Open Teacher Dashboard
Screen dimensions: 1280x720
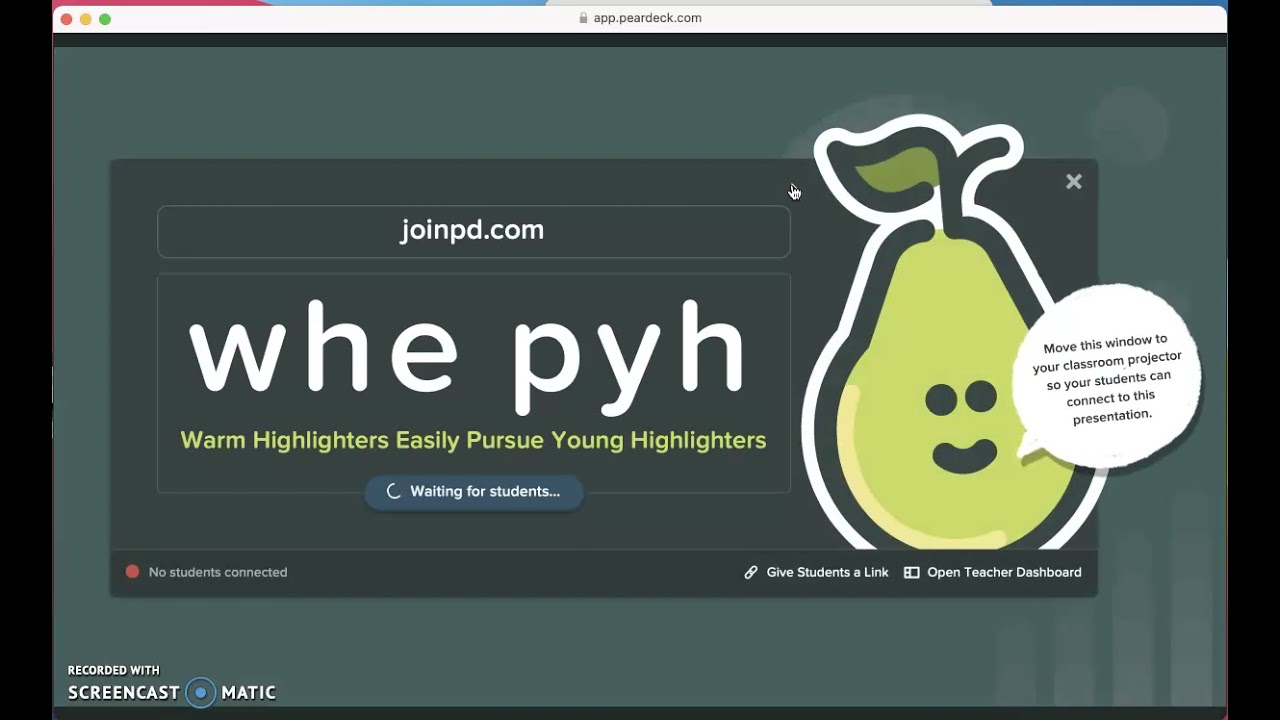(993, 572)
